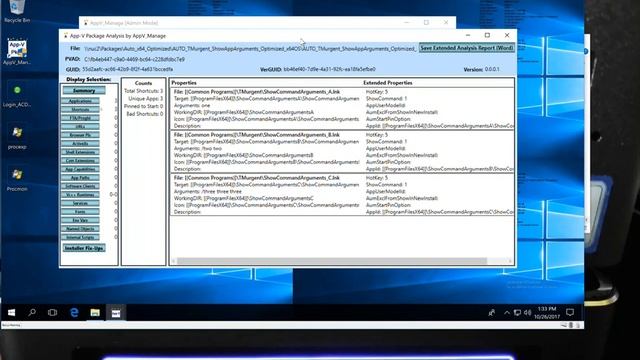Select the Software Clients display button
640x360 pixels.
click(80, 186)
